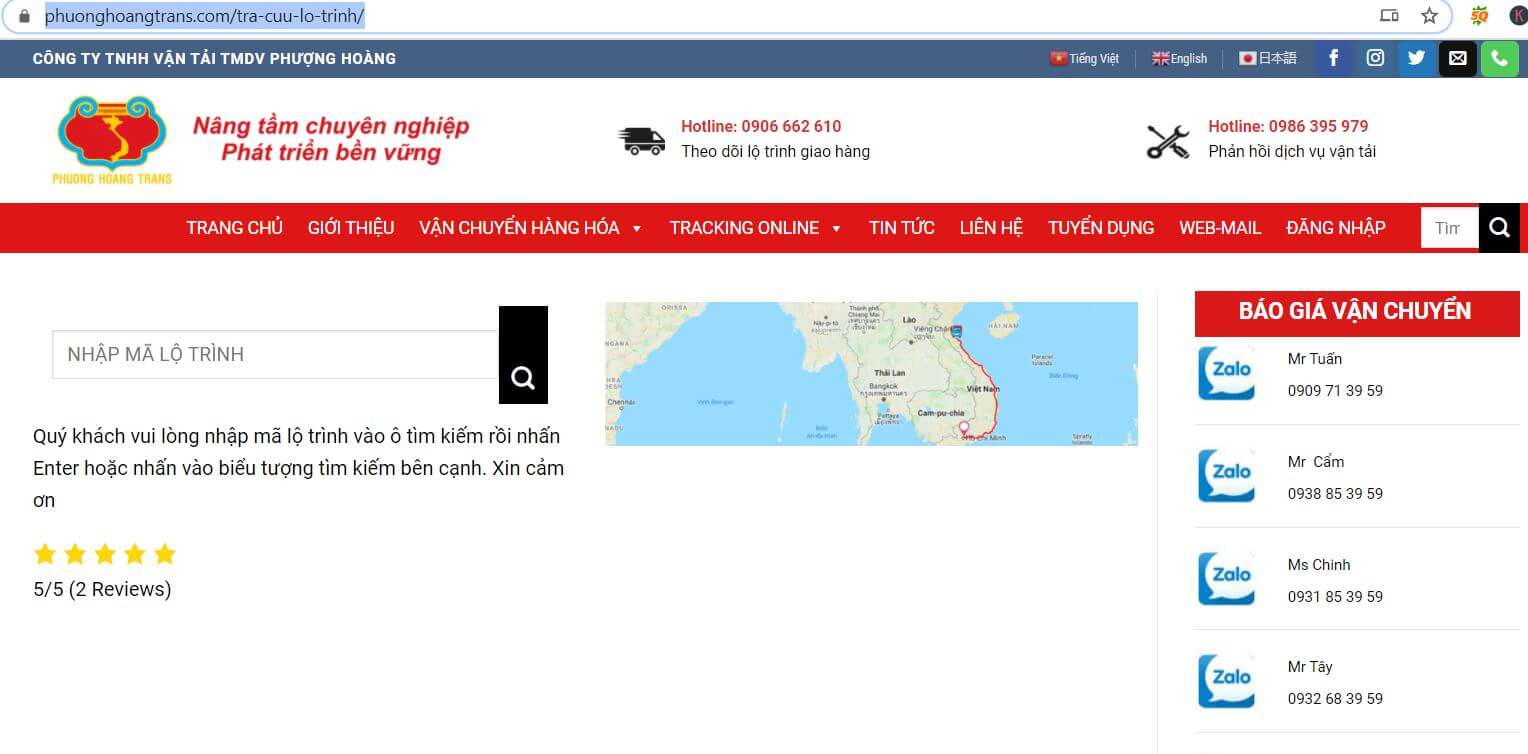The image size is (1528, 754).
Task: Click the first rating star
Action: [45, 554]
